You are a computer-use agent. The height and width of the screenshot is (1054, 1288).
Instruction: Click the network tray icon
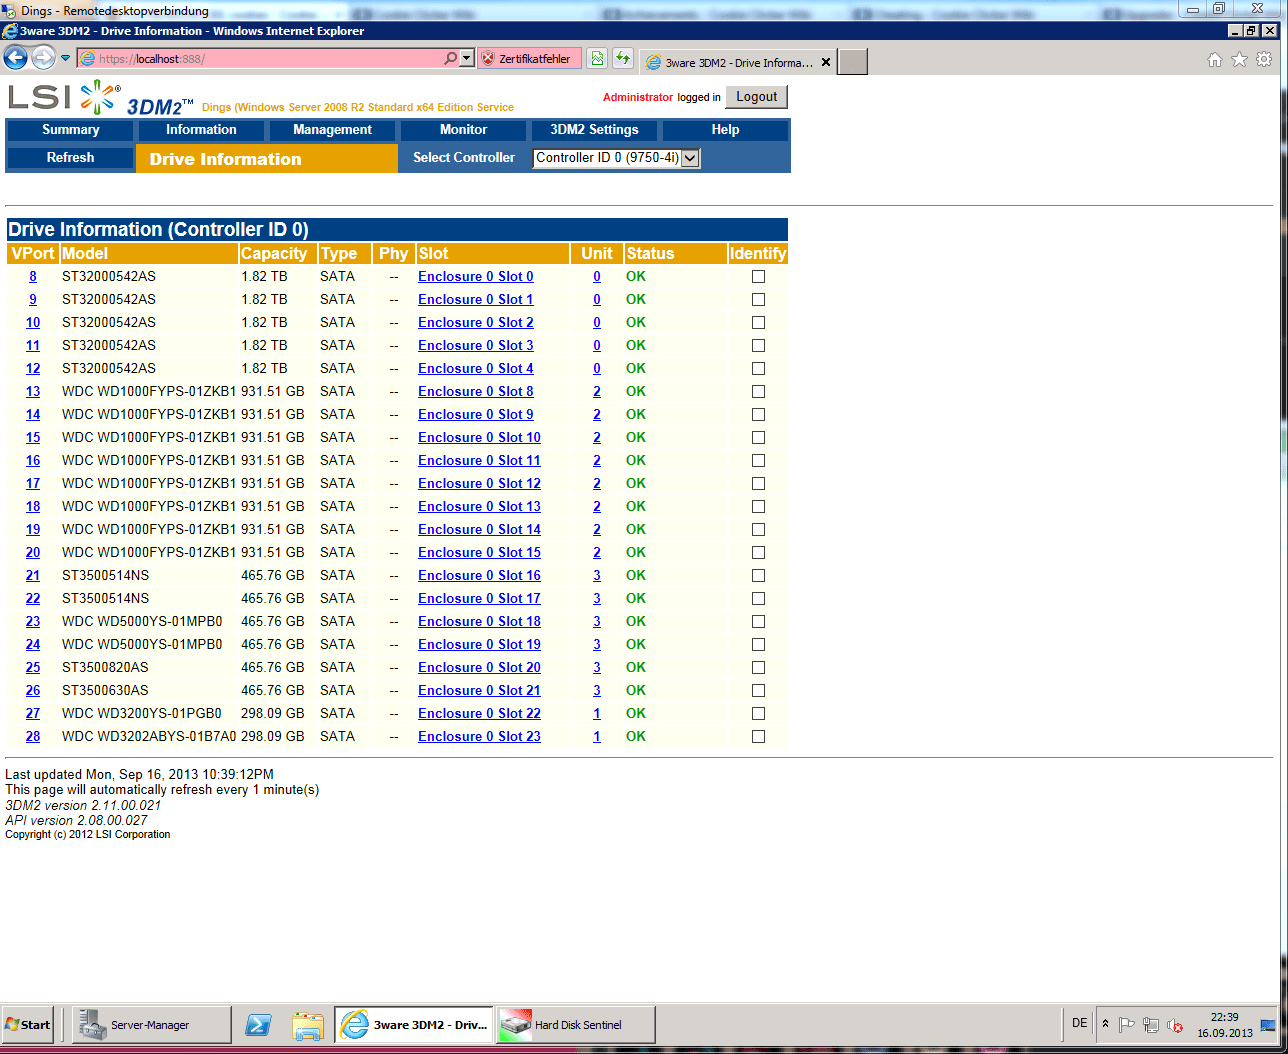(1151, 1025)
